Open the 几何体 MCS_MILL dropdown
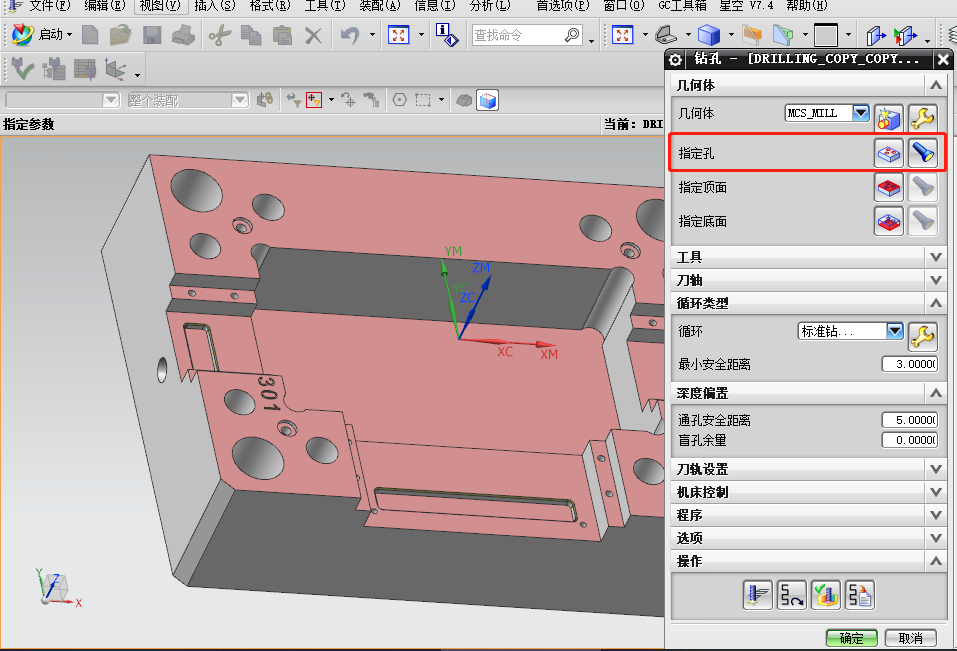The image size is (957, 651). pos(860,113)
